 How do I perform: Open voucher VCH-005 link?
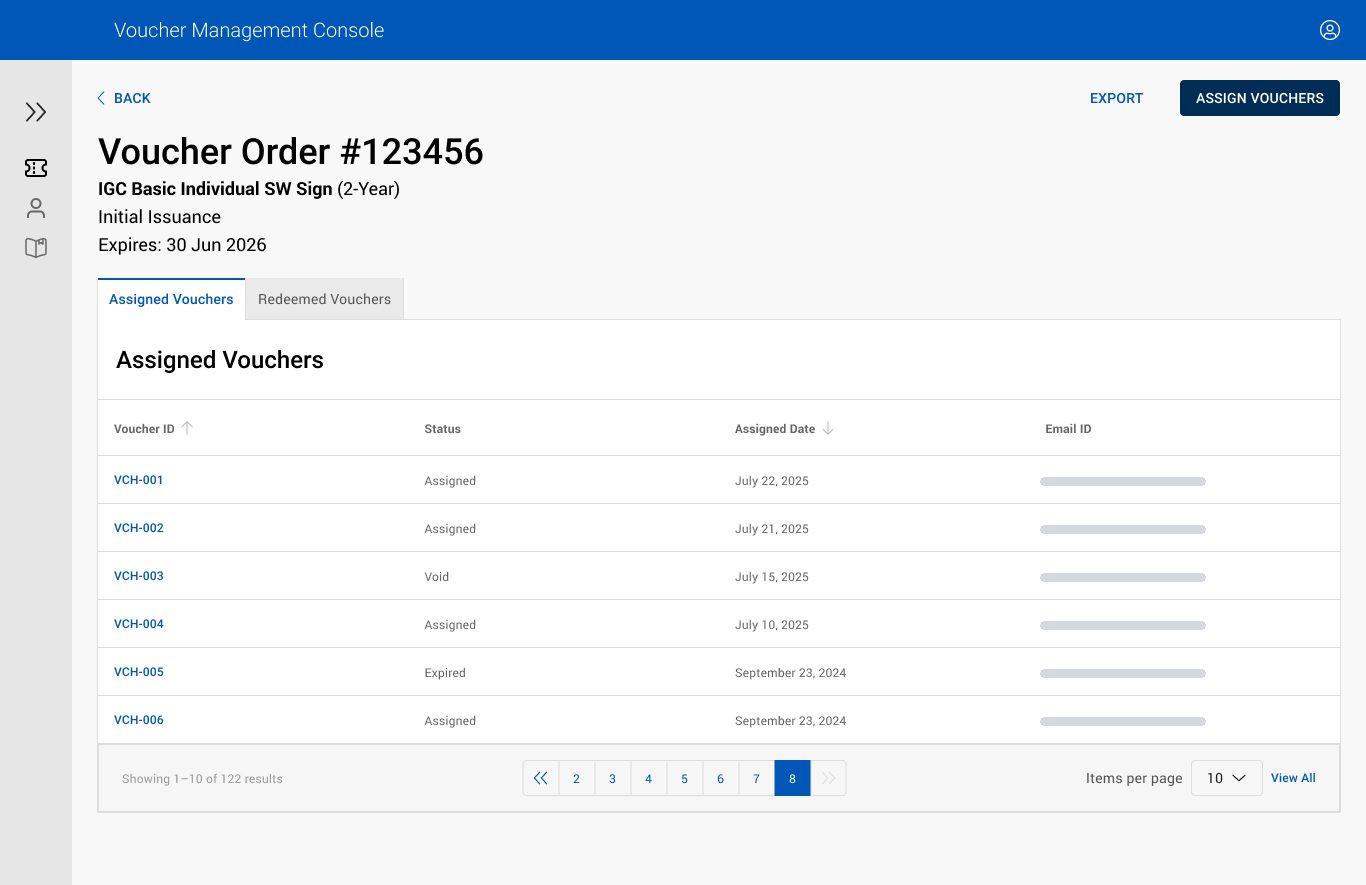pyautogui.click(x=139, y=672)
